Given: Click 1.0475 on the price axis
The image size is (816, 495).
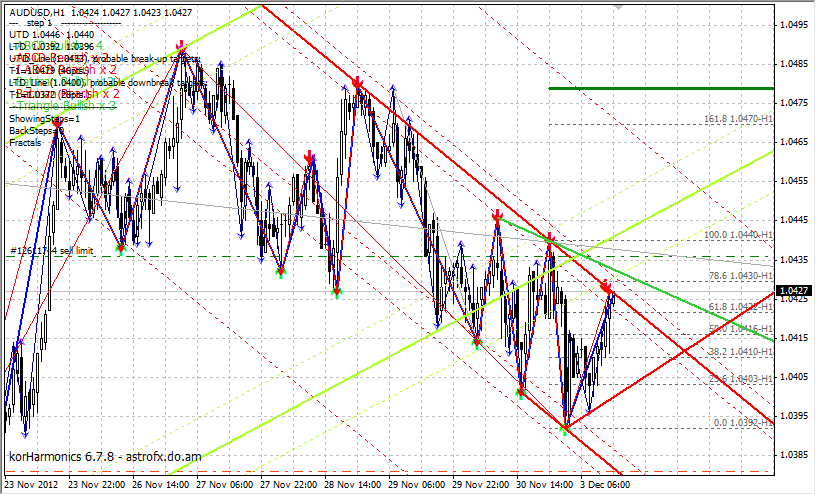Looking at the screenshot, I should 795,103.
